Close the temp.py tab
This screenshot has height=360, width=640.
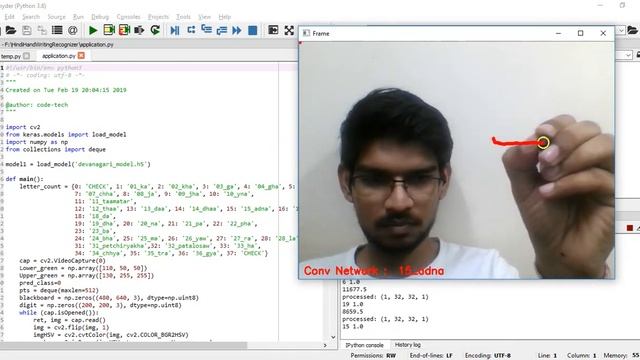[27, 56]
